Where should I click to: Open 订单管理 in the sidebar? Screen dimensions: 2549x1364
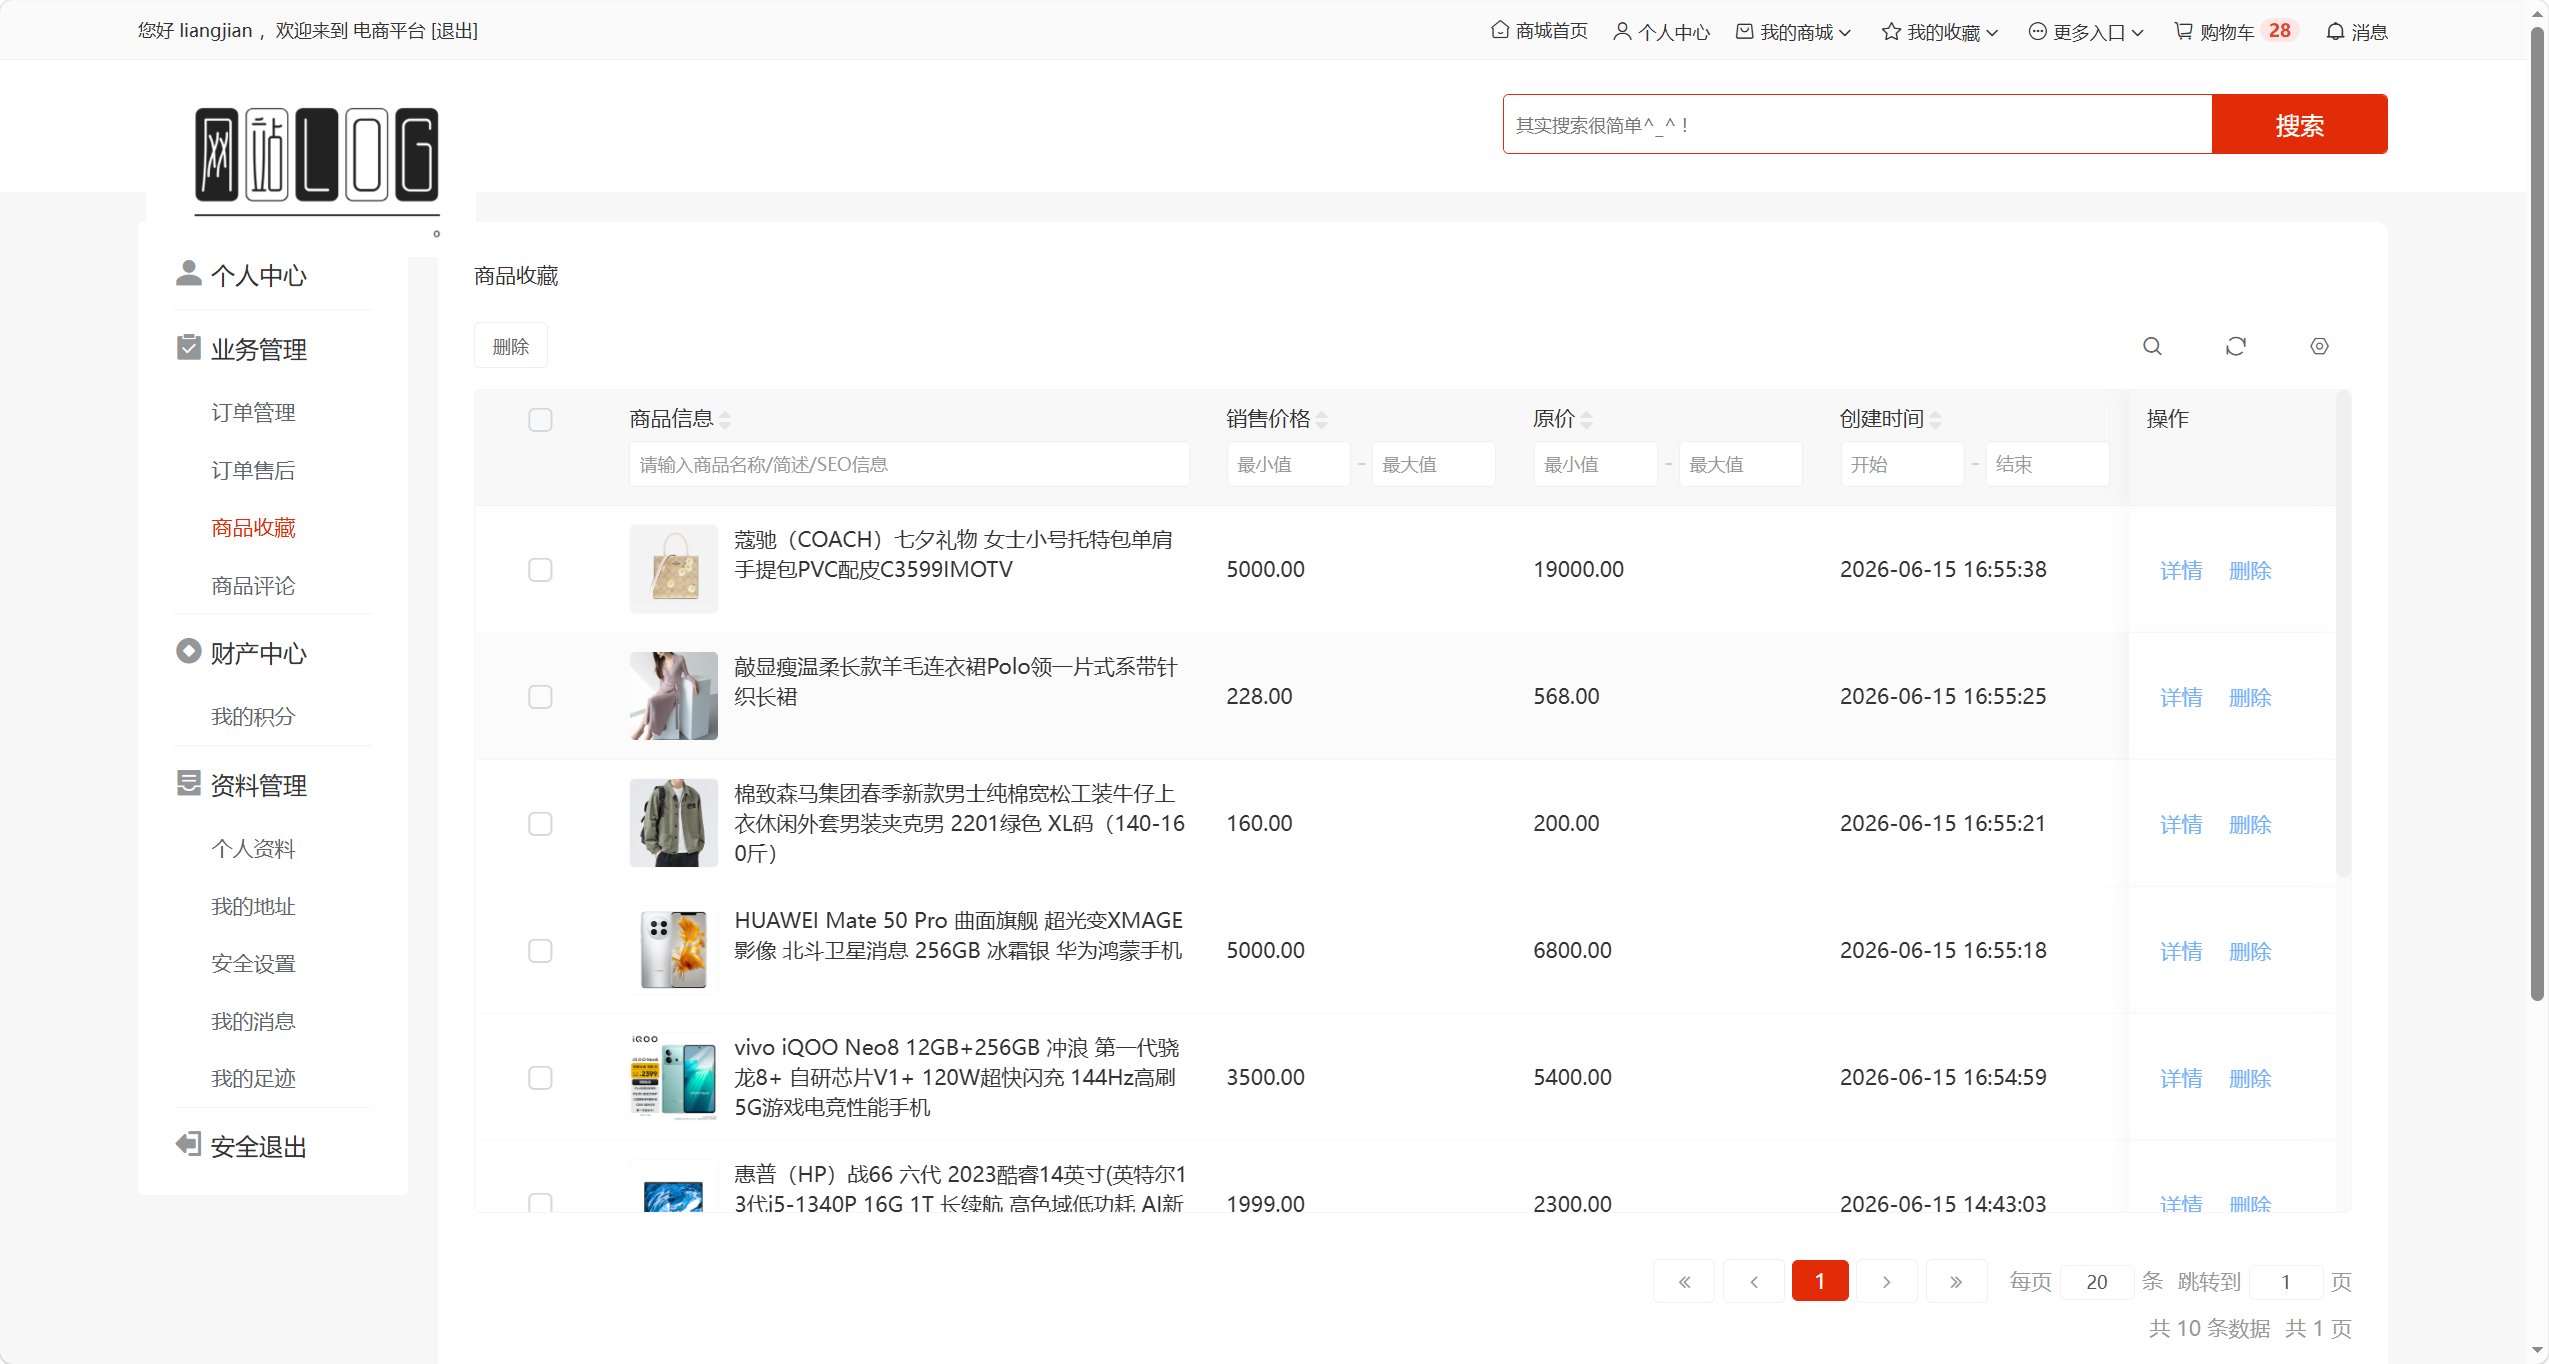tap(253, 413)
